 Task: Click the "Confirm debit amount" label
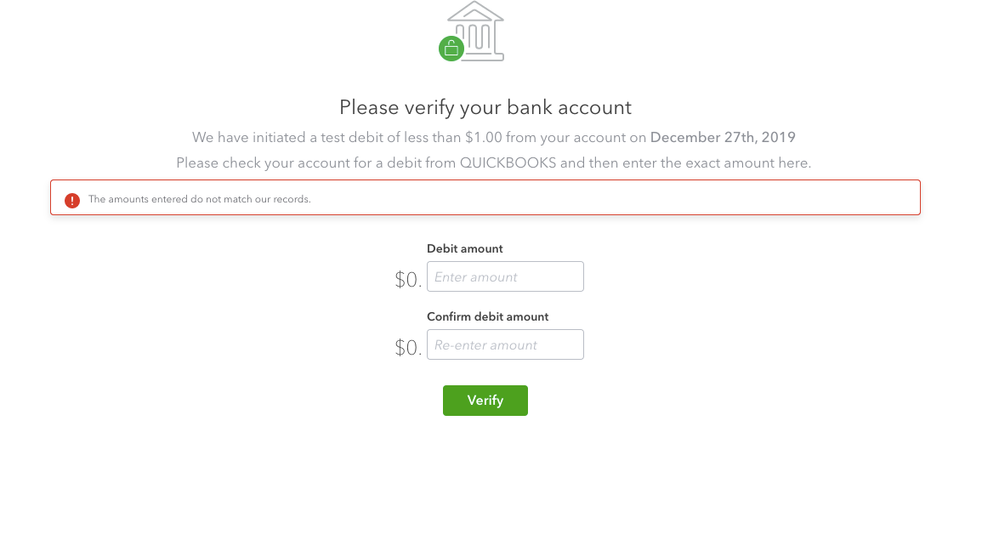pyautogui.click(x=488, y=317)
